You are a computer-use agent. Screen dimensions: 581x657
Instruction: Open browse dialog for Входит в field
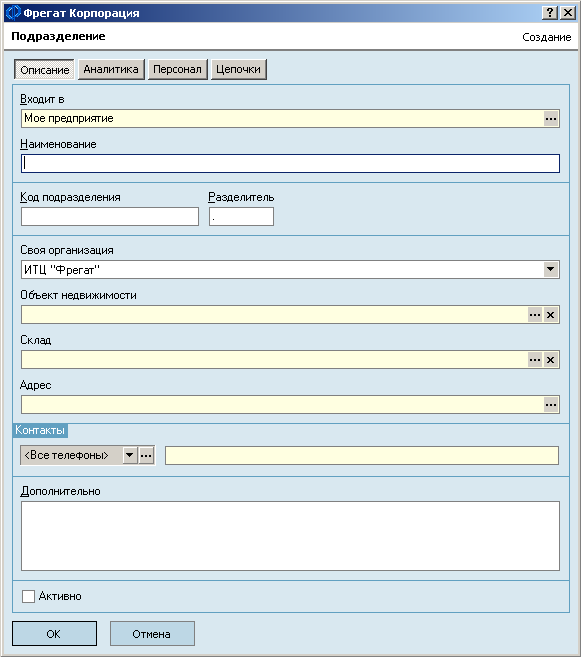(x=551, y=119)
